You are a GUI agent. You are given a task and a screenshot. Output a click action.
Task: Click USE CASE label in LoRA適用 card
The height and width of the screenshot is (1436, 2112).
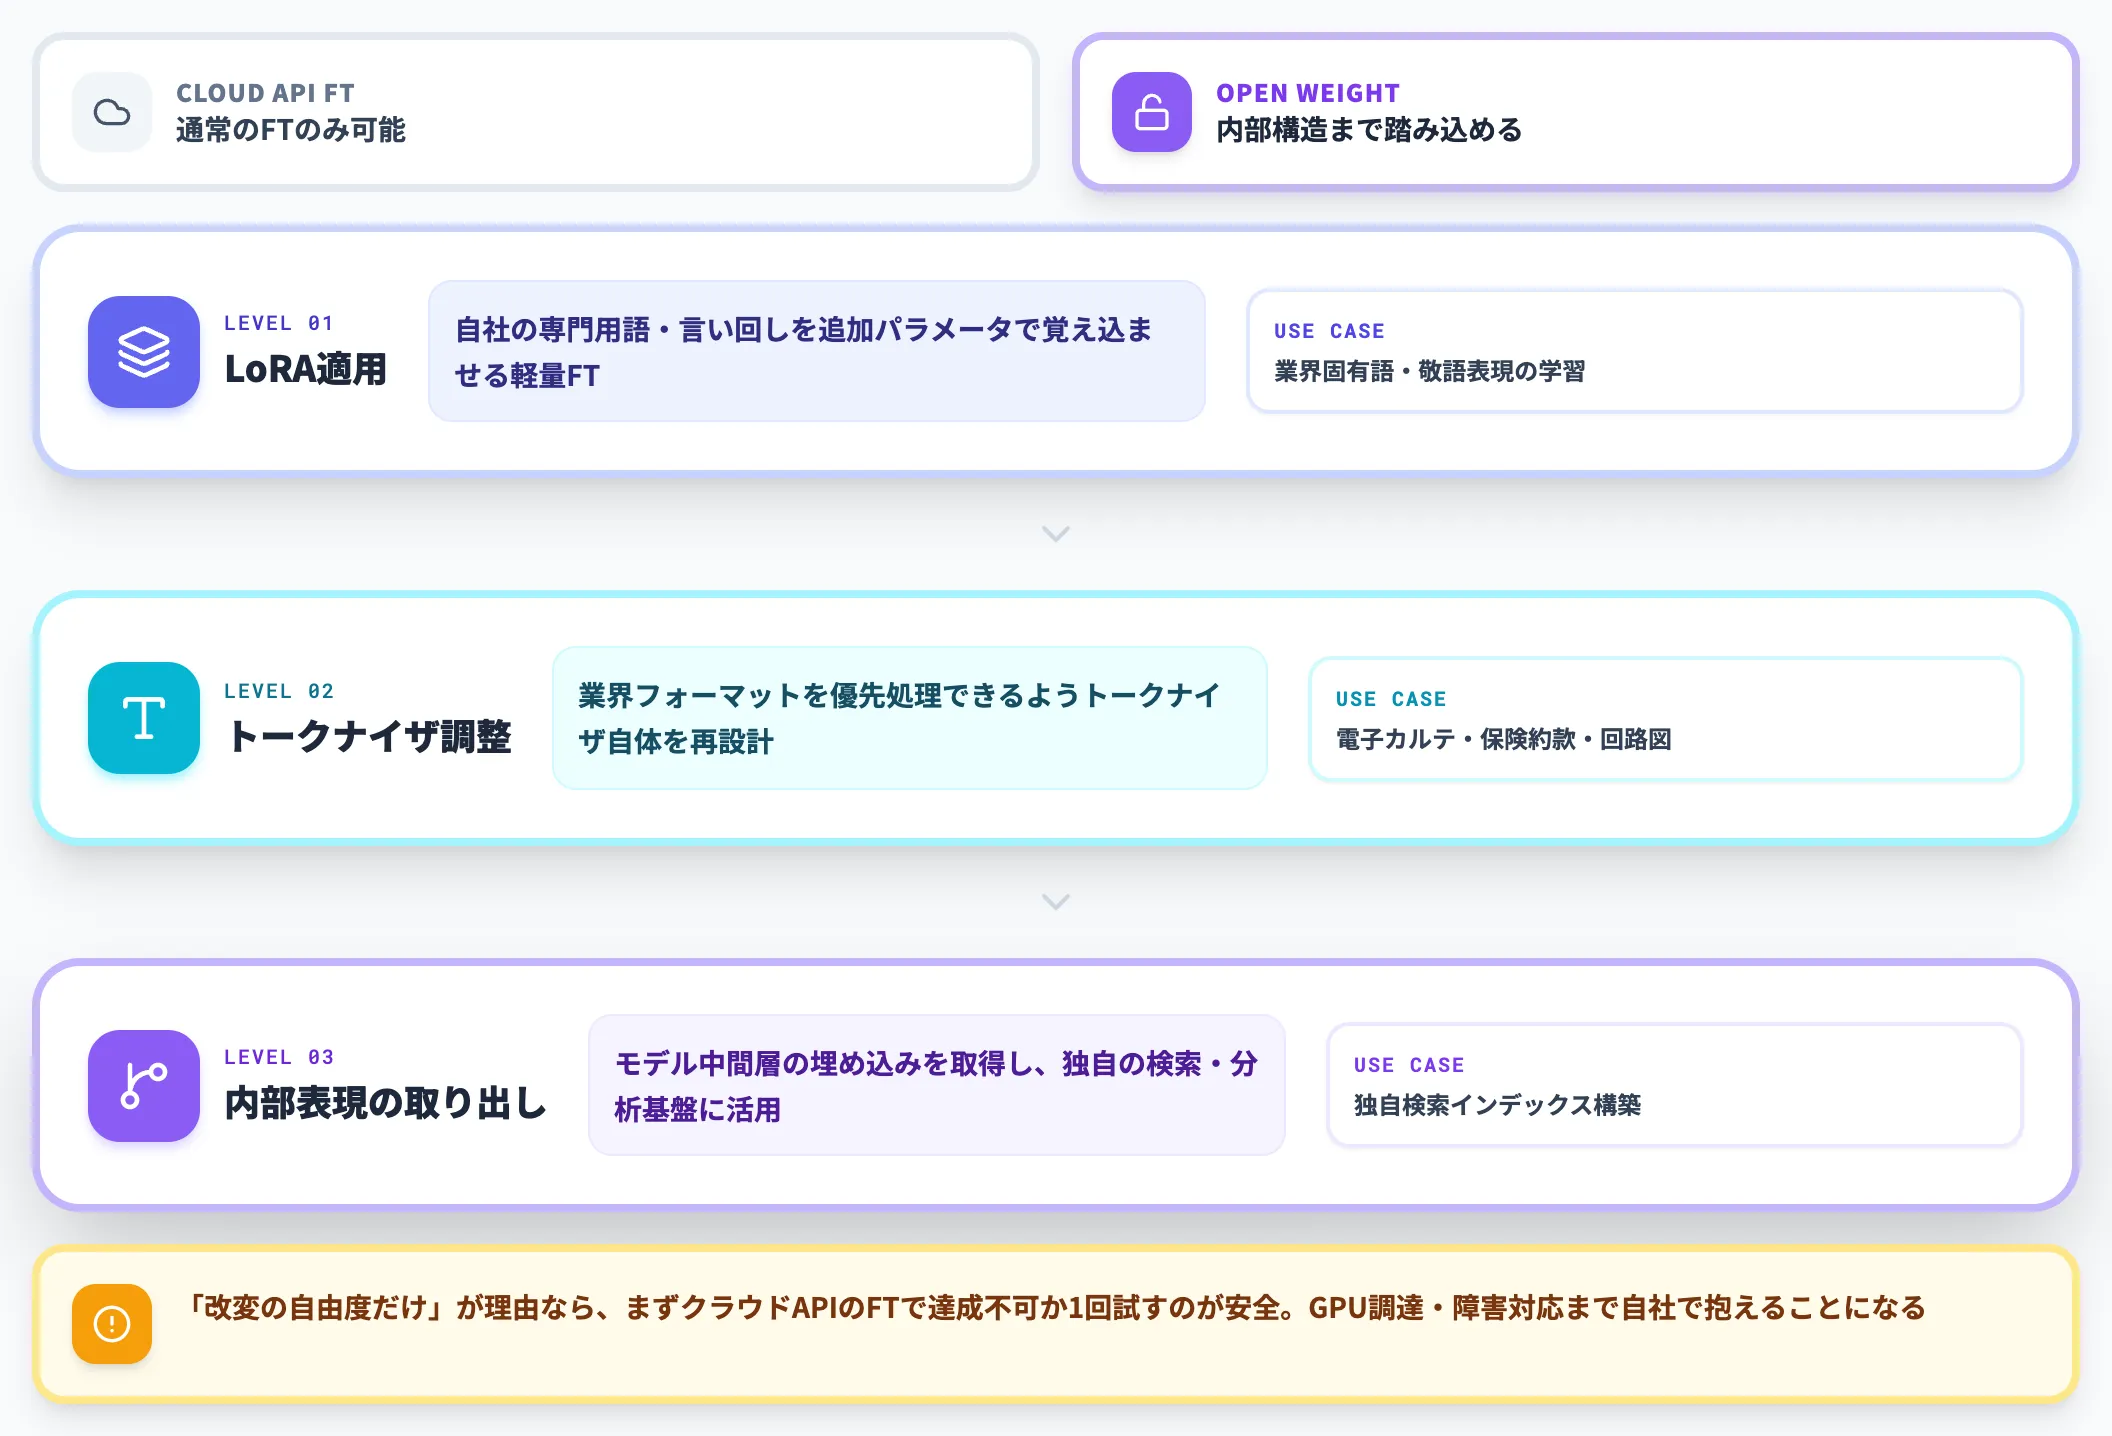(1329, 331)
